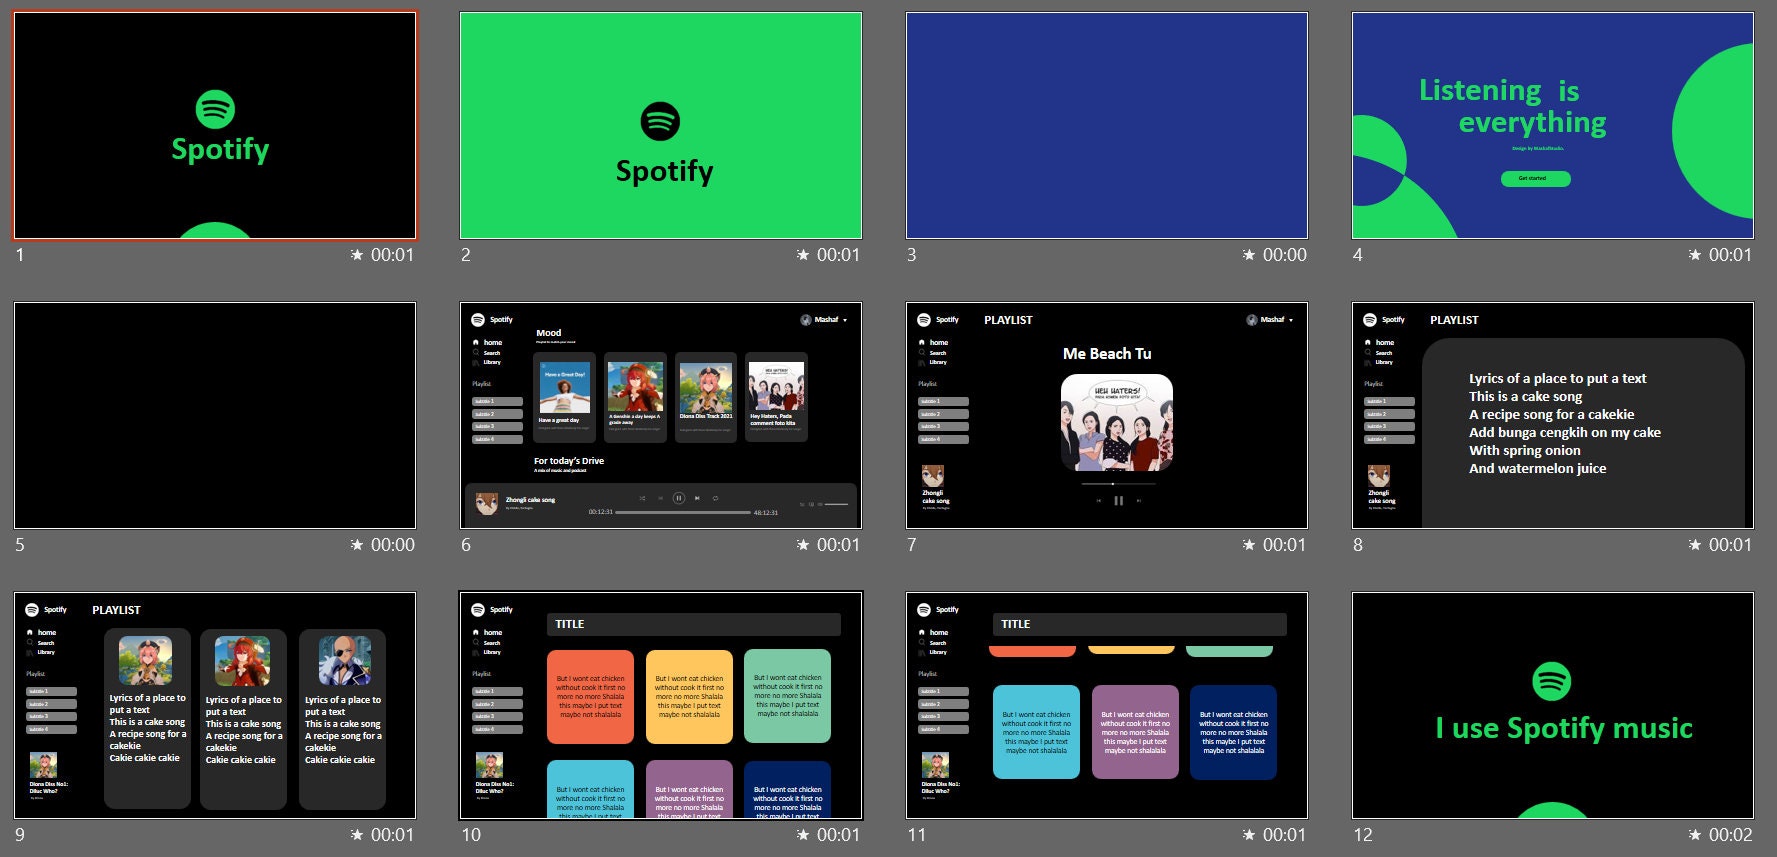1777x857 pixels.
Task: Click the transition star icon under slide 6
Action: coord(803,545)
